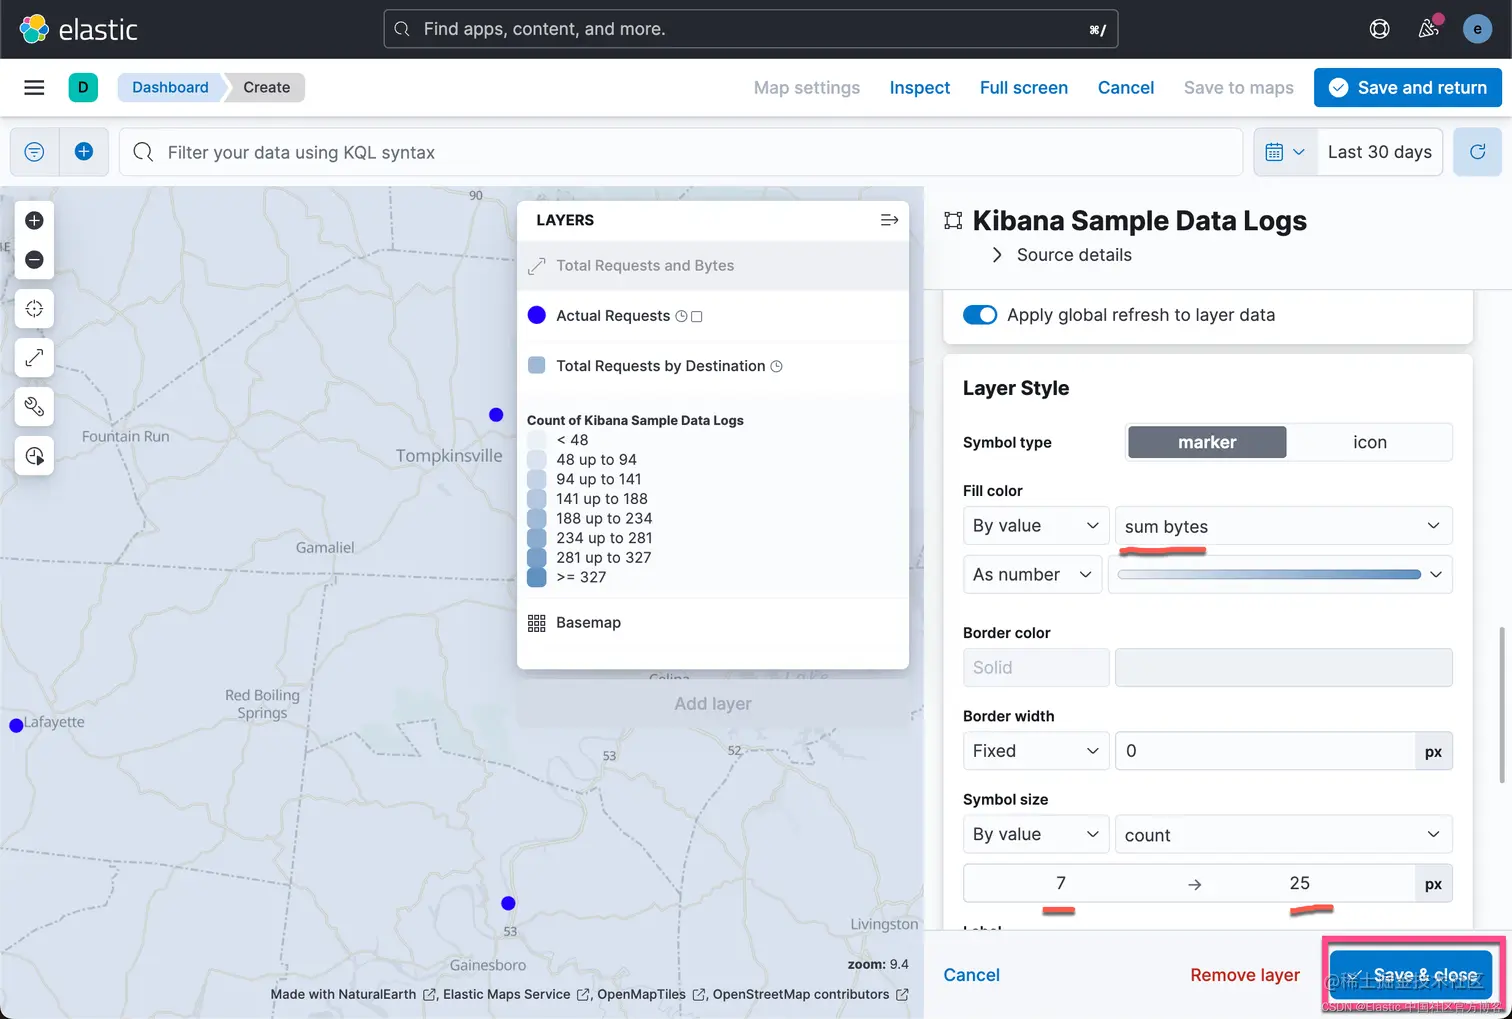
Task: Click the Total Requests and Bytes edit icon
Action: pos(537,266)
